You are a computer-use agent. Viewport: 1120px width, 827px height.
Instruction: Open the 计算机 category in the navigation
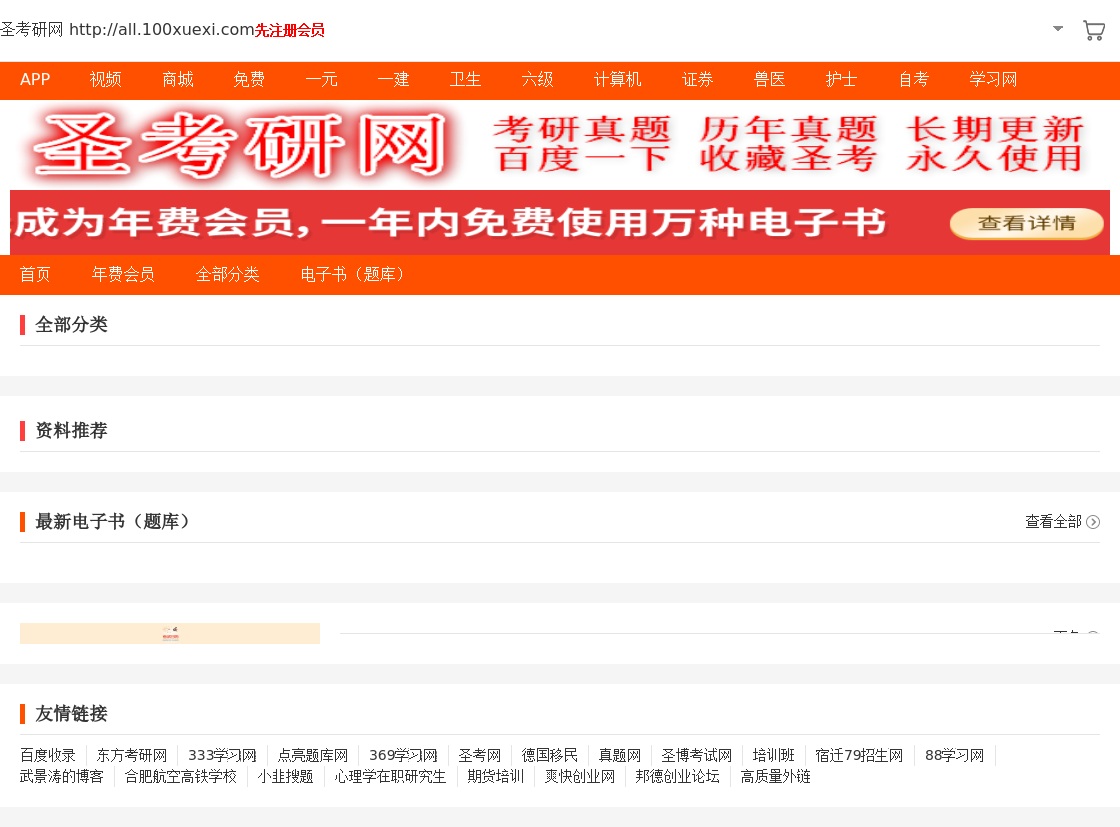click(618, 80)
